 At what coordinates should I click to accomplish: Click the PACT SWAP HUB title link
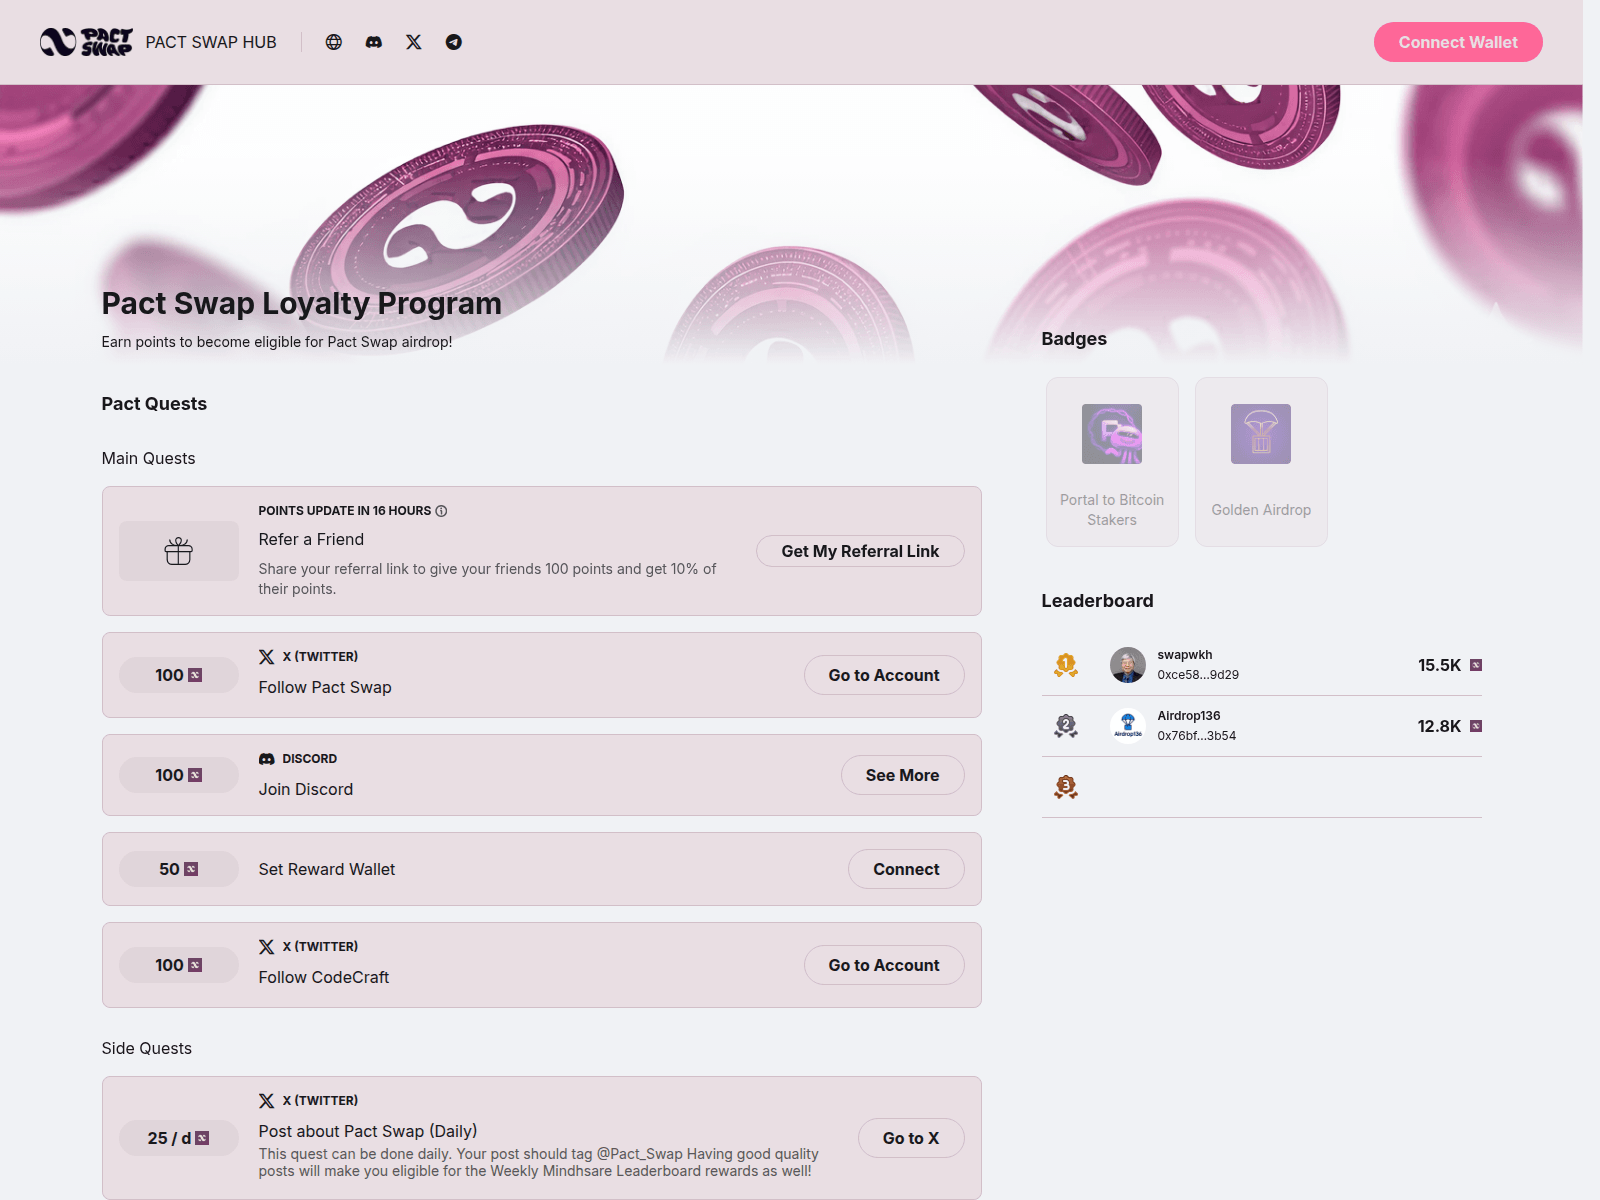[x=211, y=42]
